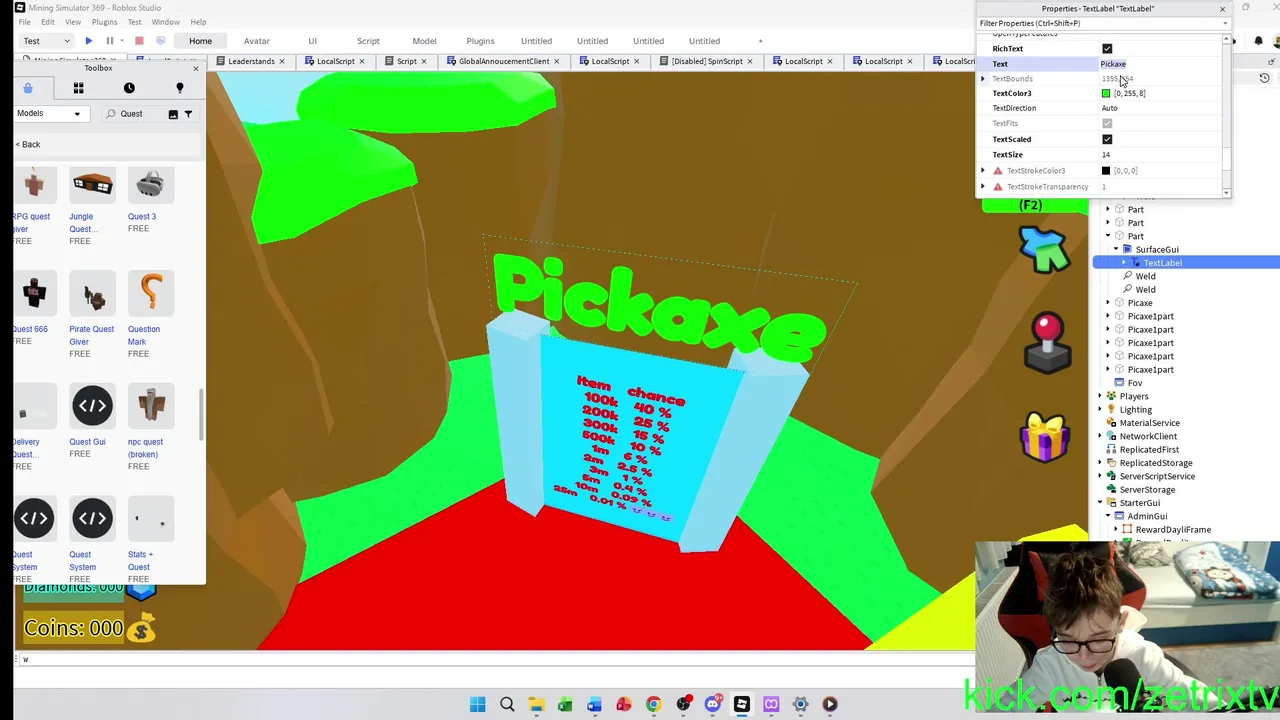
Task: Close the Leaderstands tab
Action: pos(281,61)
